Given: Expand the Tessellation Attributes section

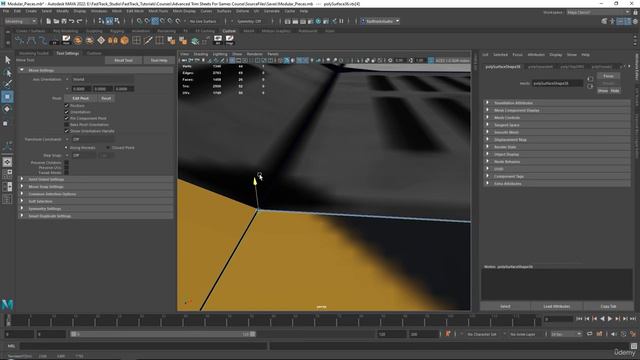Looking at the screenshot, I should tap(557, 103).
